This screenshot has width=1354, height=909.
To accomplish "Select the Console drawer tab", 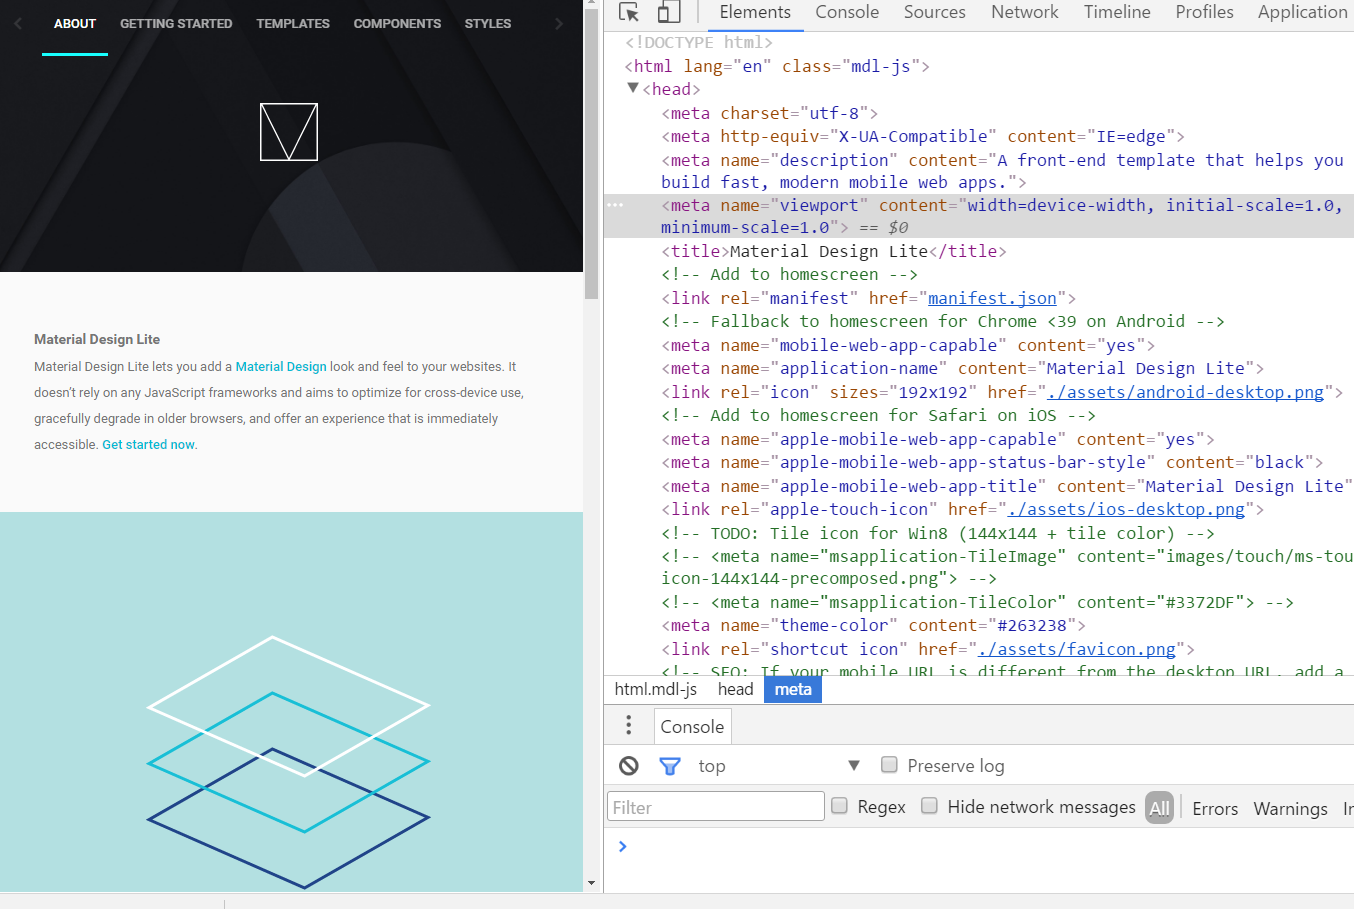I will (692, 727).
